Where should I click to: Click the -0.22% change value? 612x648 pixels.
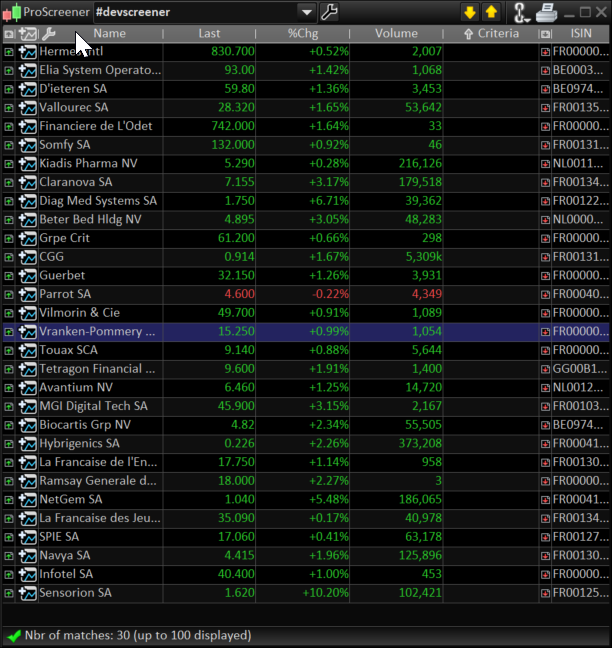coord(330,294)
